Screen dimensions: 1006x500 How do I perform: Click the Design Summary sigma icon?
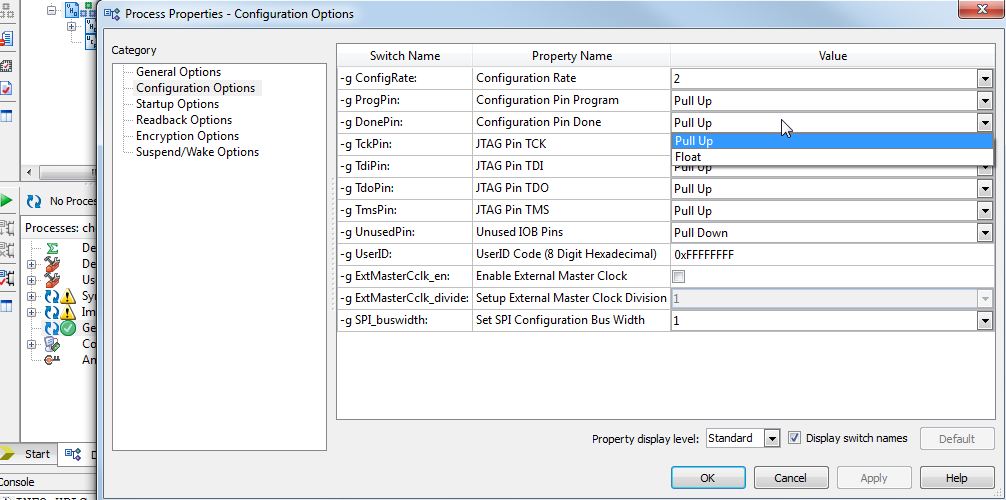click(52, 248)
